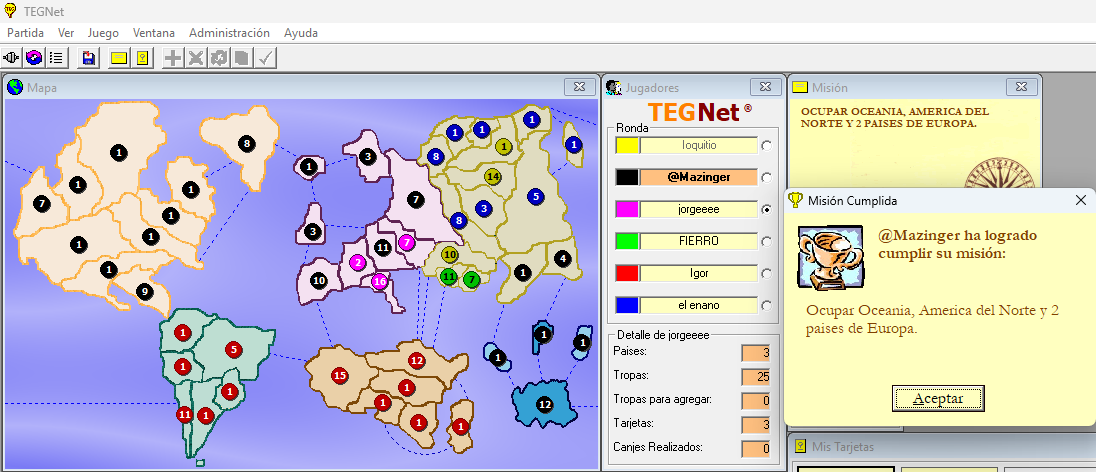1096x472 pixels.
Task: Close the Jugadores panel
Action: (765, 87)
